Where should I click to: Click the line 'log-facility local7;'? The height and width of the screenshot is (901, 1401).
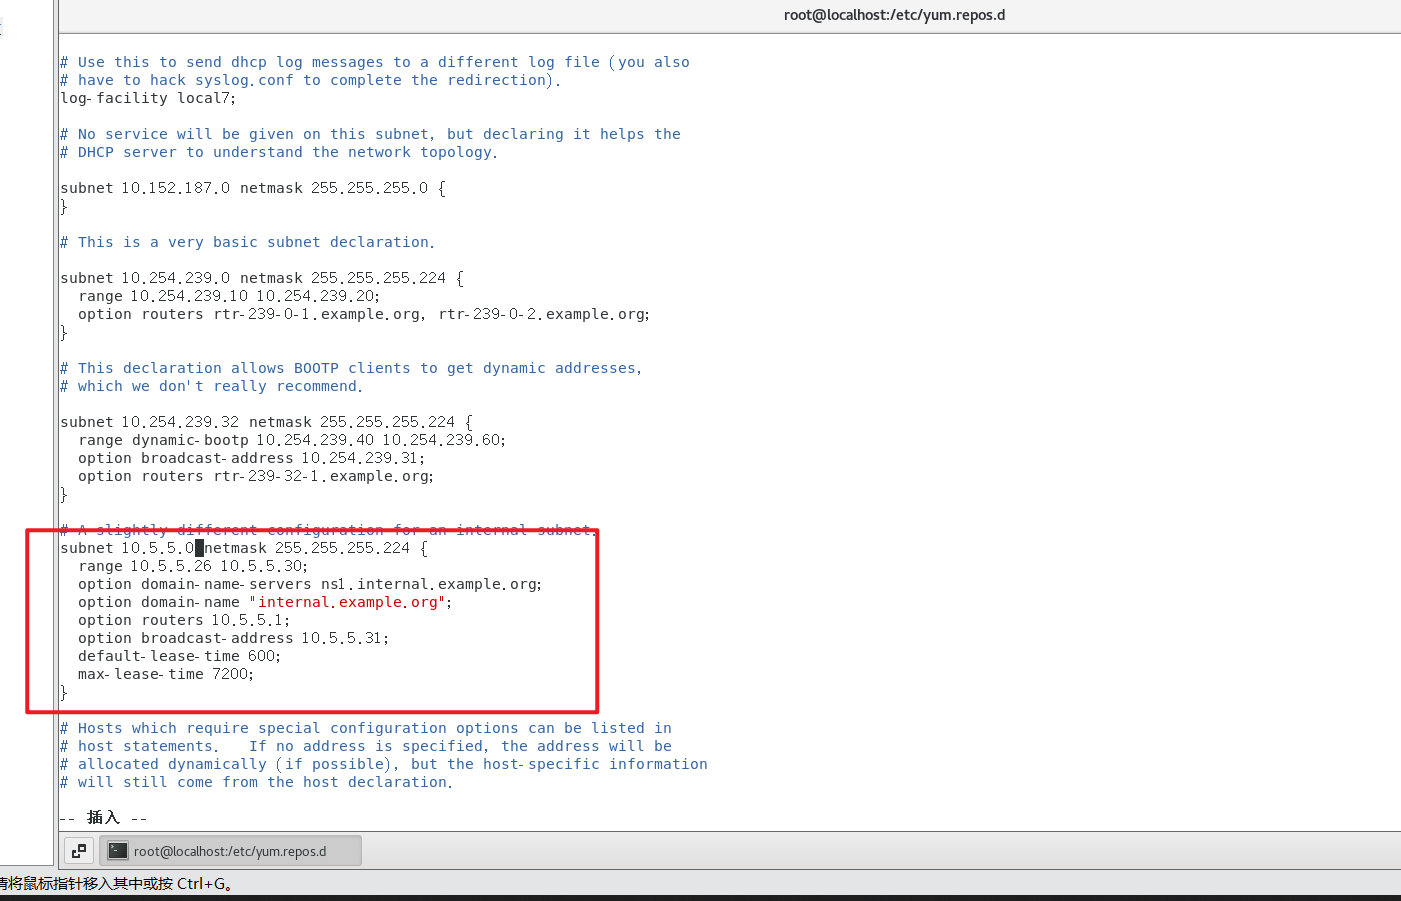point(148,98)
